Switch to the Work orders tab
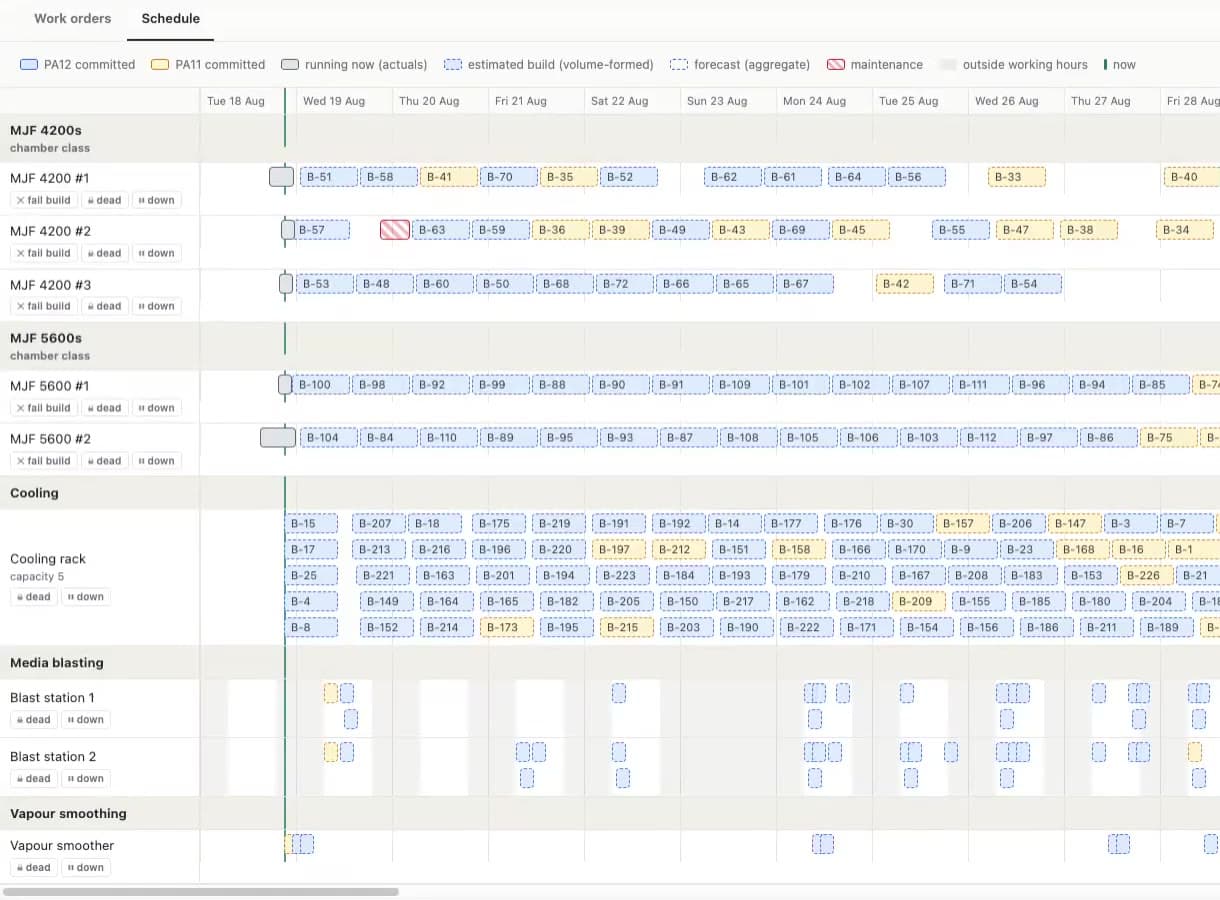This screenshot has height=900, width=1220. [x=73, y=18]
